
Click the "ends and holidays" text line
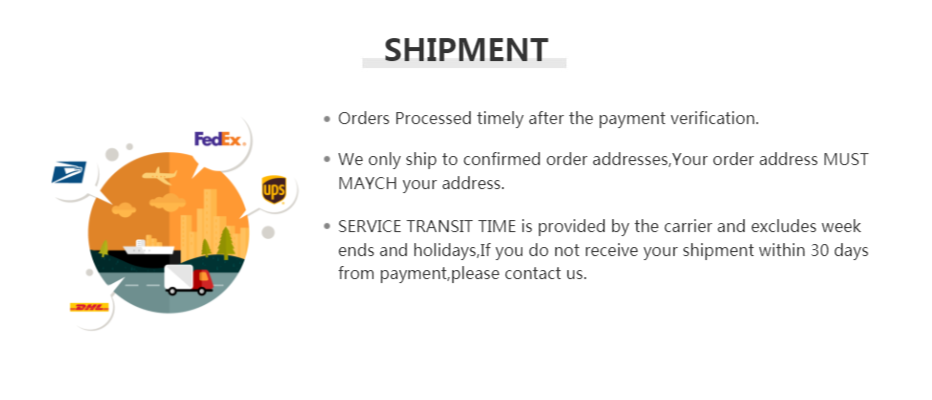(x=603, y=250)
